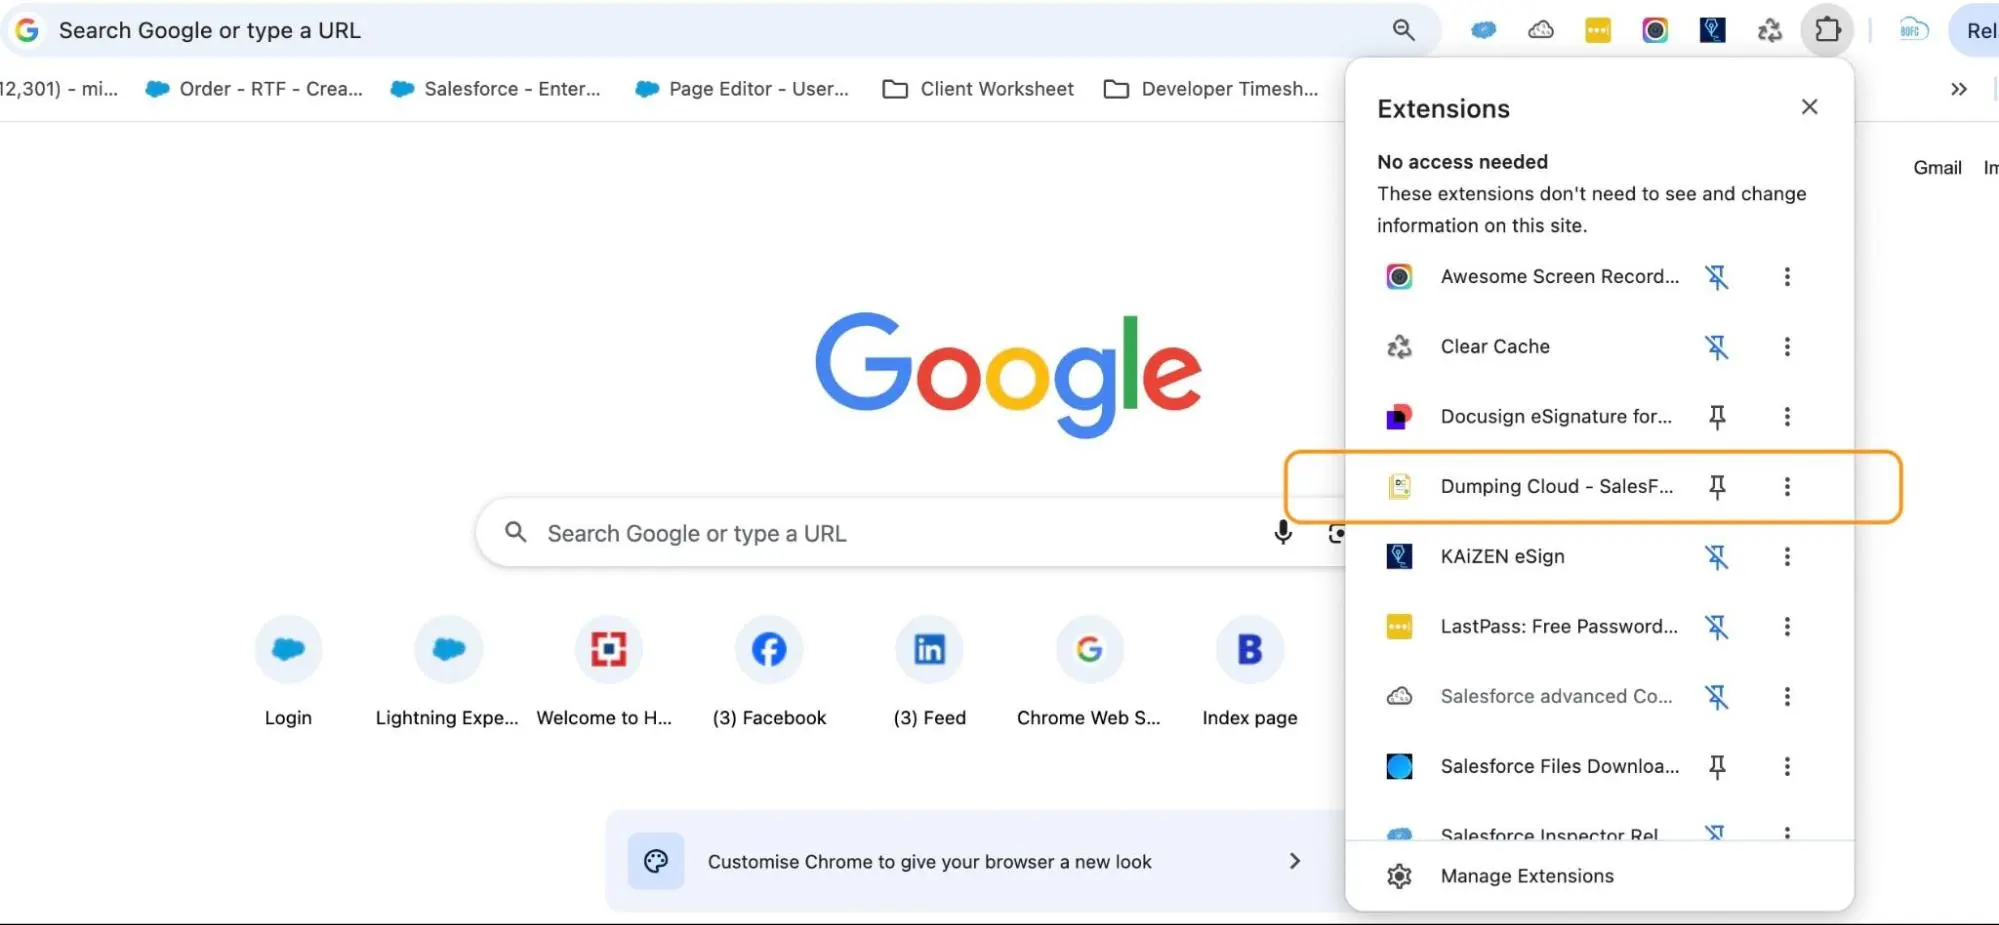Open the Awesome Screen Recorder toolbar icon
The height and width of the screenshot is (925, 1999).
[1655, 30]
